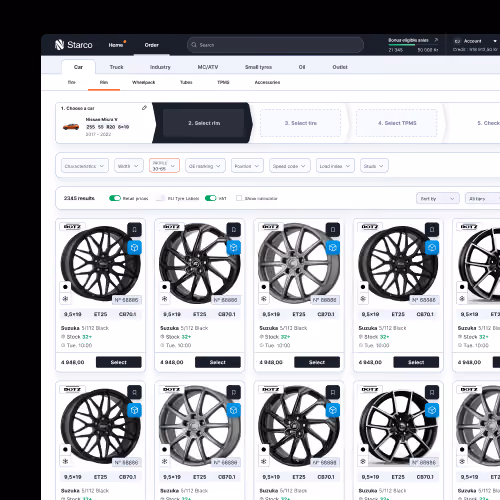This screenshot has width=500, height=500.
Task: Click snowflake icon on first second-row rim
Action: 65,461
